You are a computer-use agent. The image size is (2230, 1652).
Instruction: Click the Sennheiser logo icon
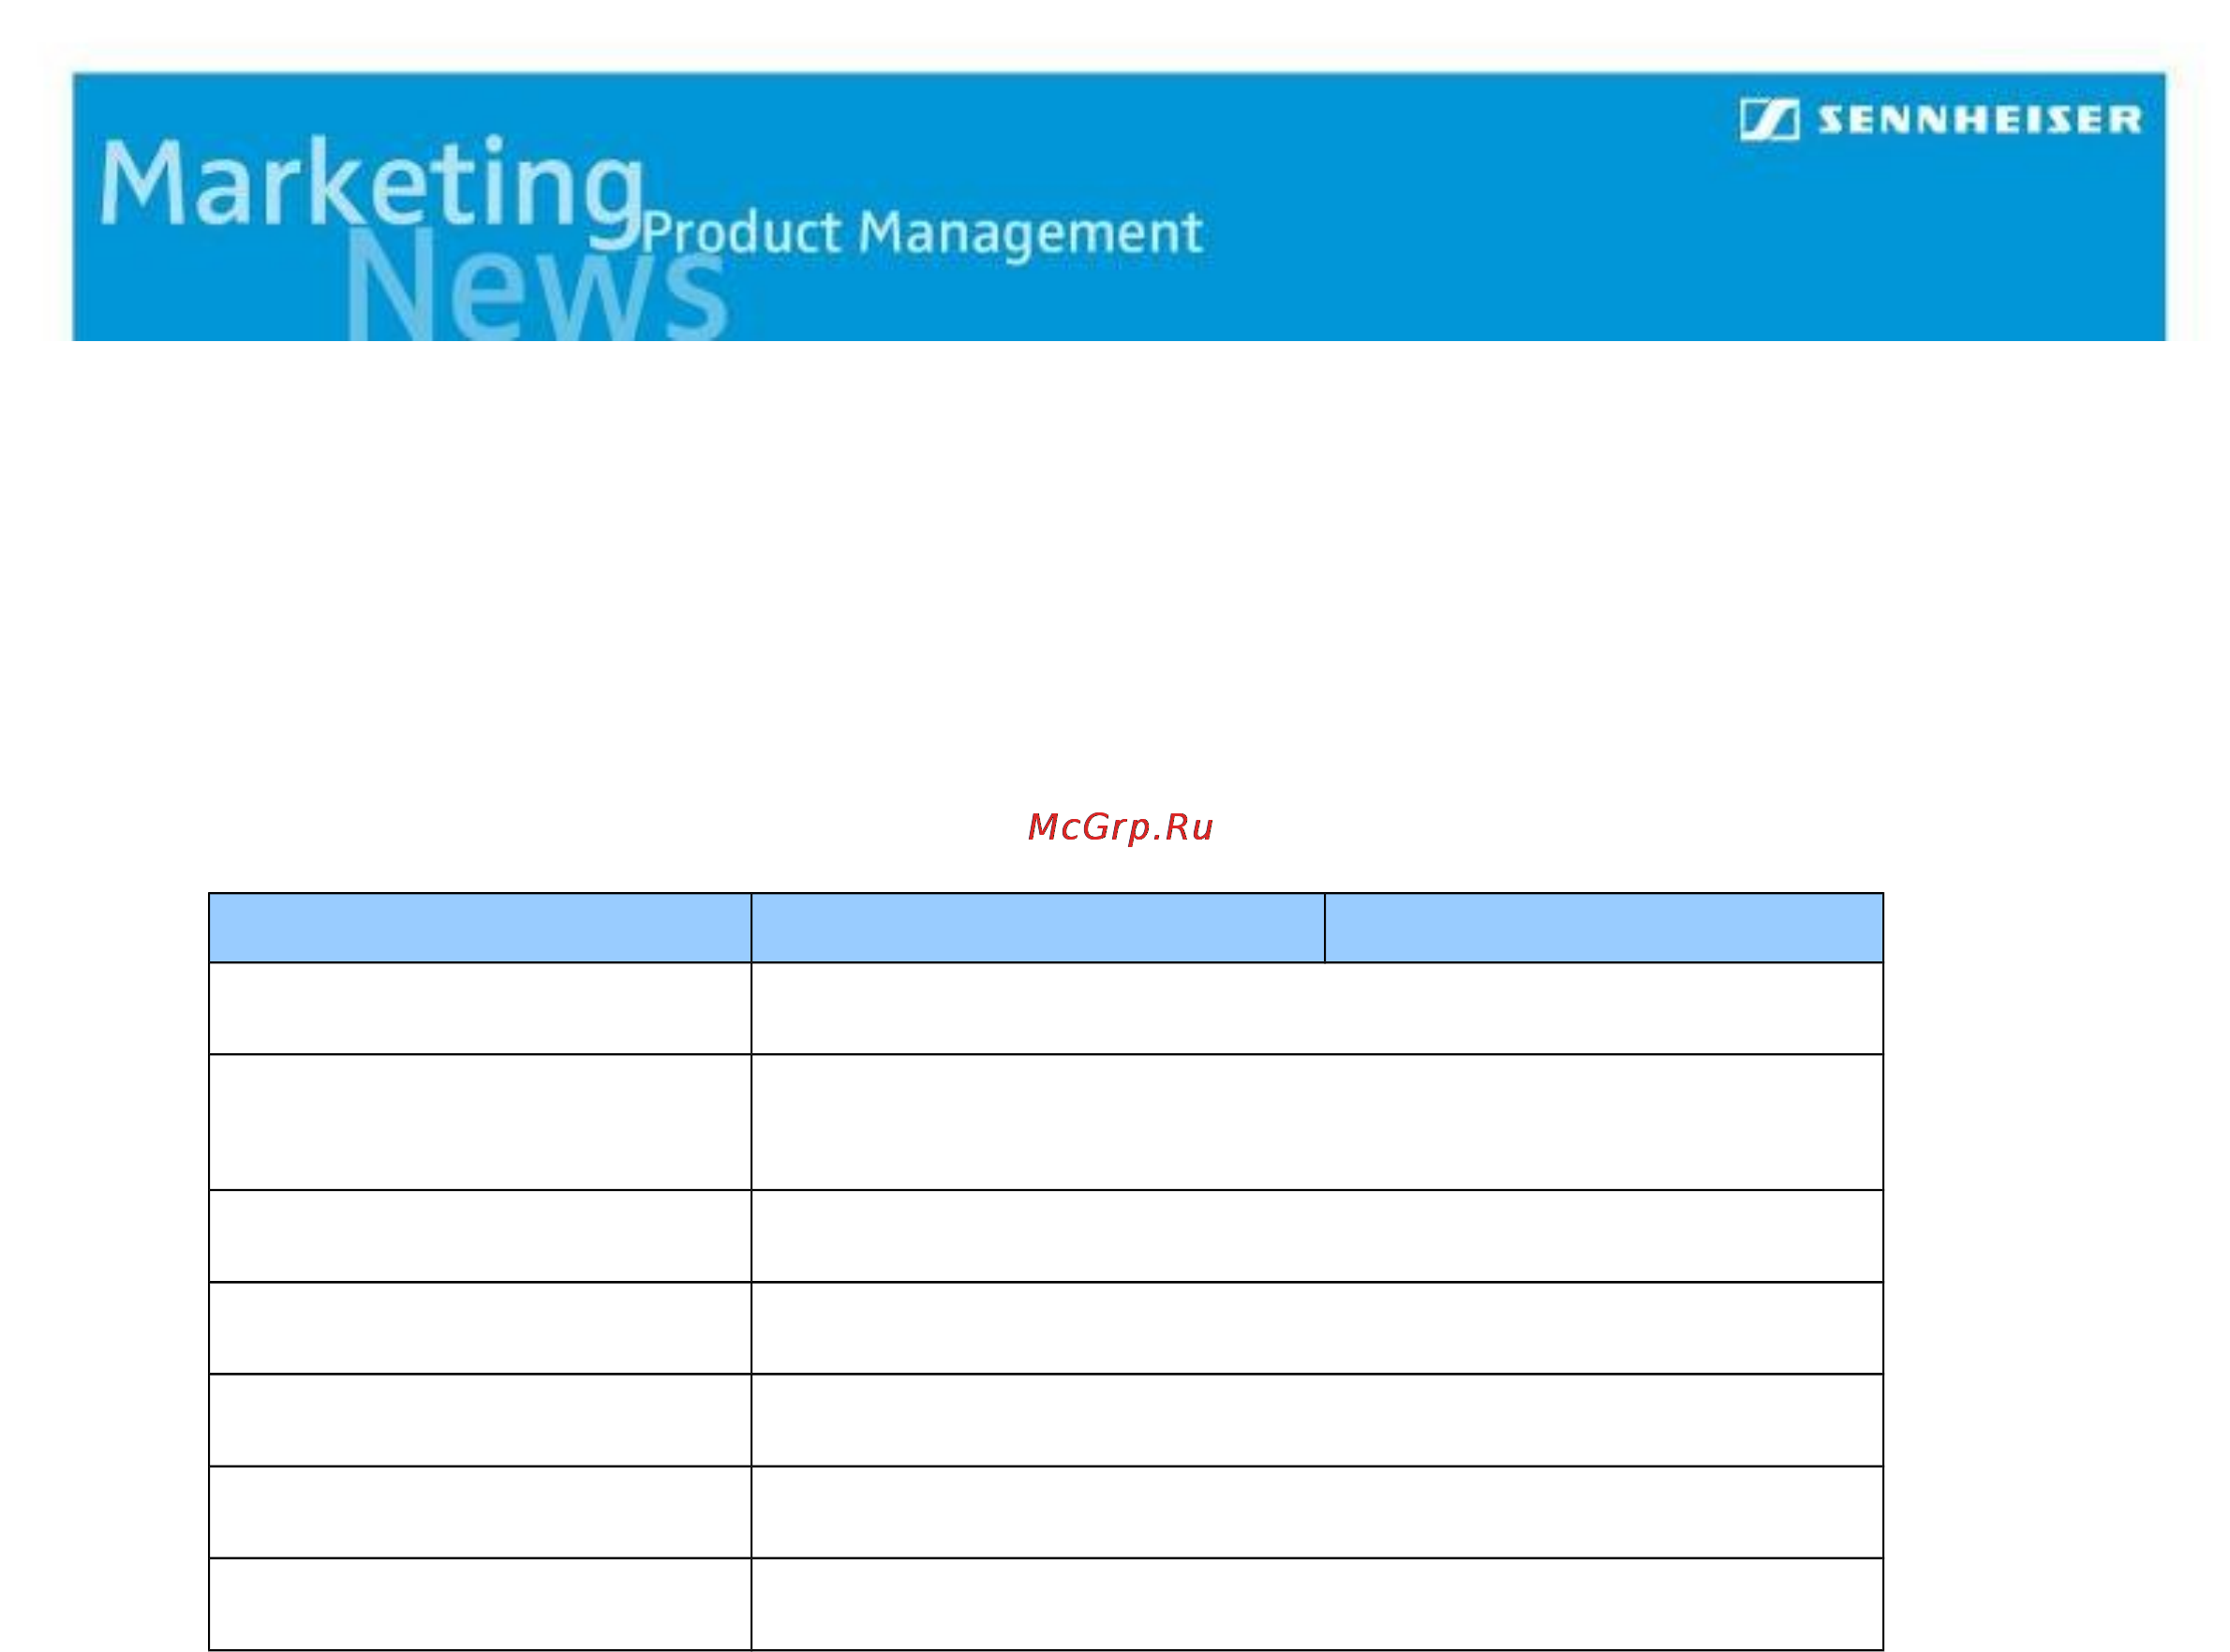tap(1768, 120)
